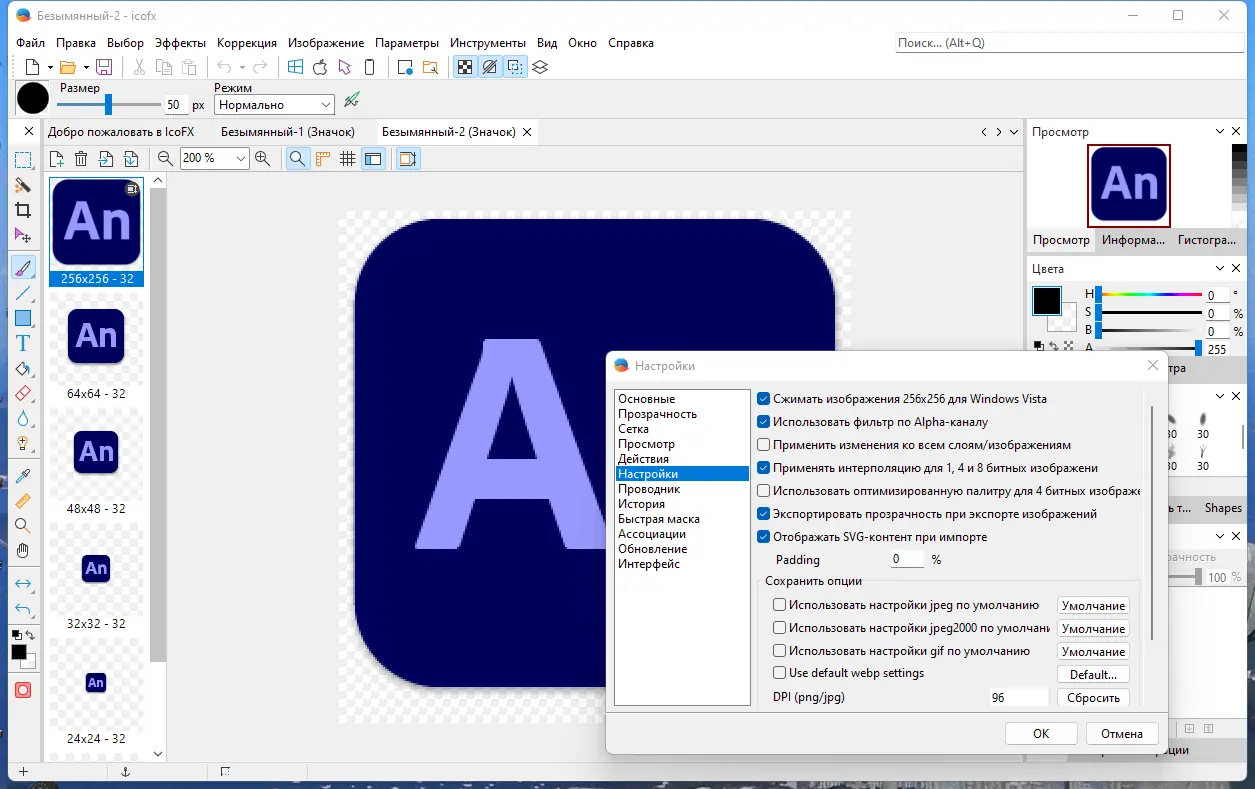Click the Windows icon creation button
This screenshot has height=789, width=1255.
(295, 67)
